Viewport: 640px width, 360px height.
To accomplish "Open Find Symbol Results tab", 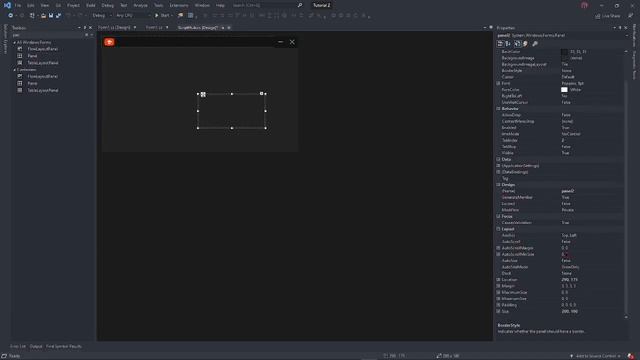I will point(64,347).
